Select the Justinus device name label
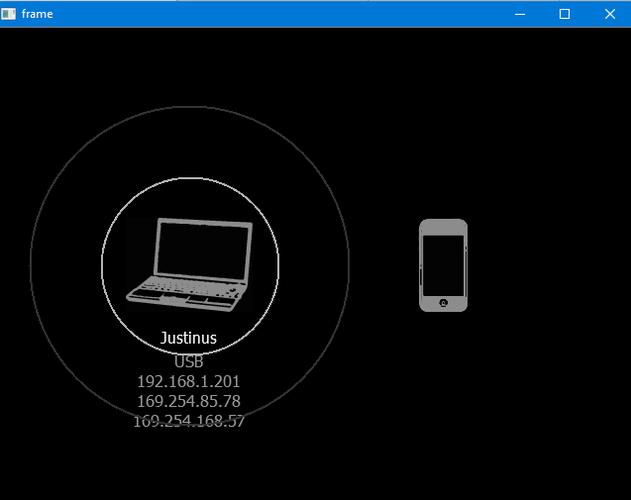This screenshot has height=500, width=631. 188,338
